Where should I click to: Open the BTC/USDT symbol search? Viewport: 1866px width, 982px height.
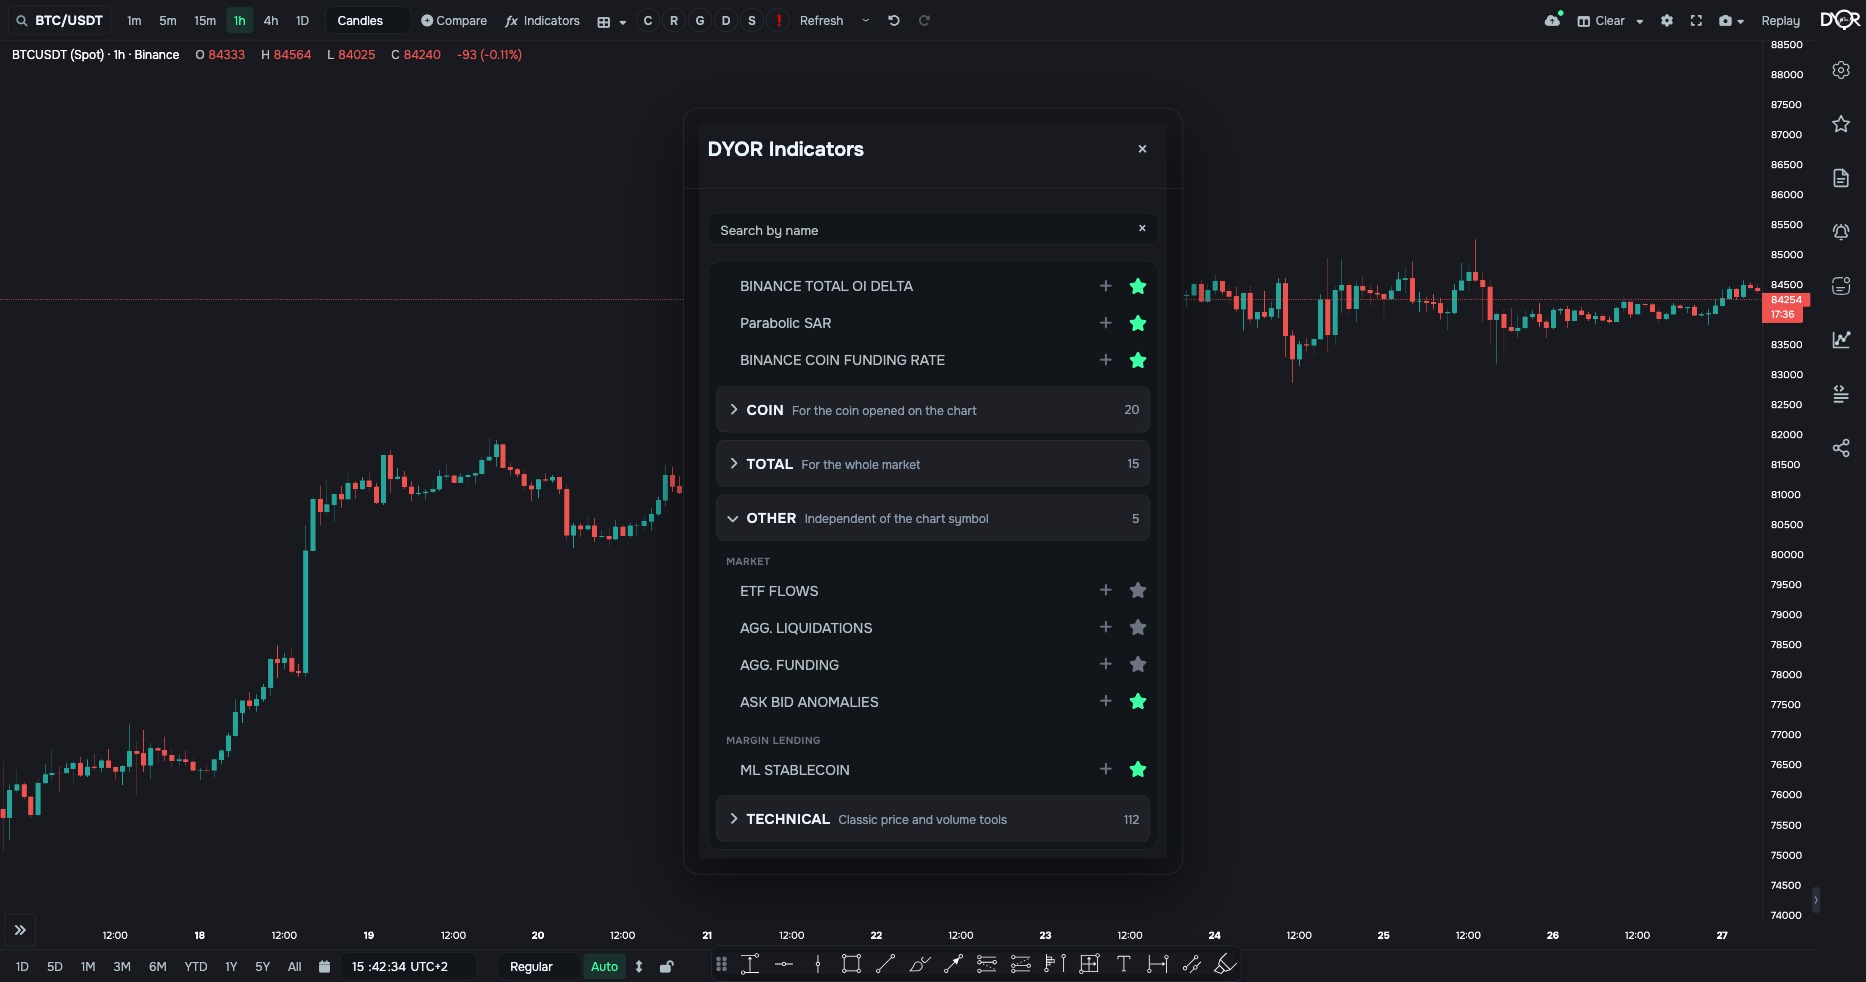coord(60,20)
